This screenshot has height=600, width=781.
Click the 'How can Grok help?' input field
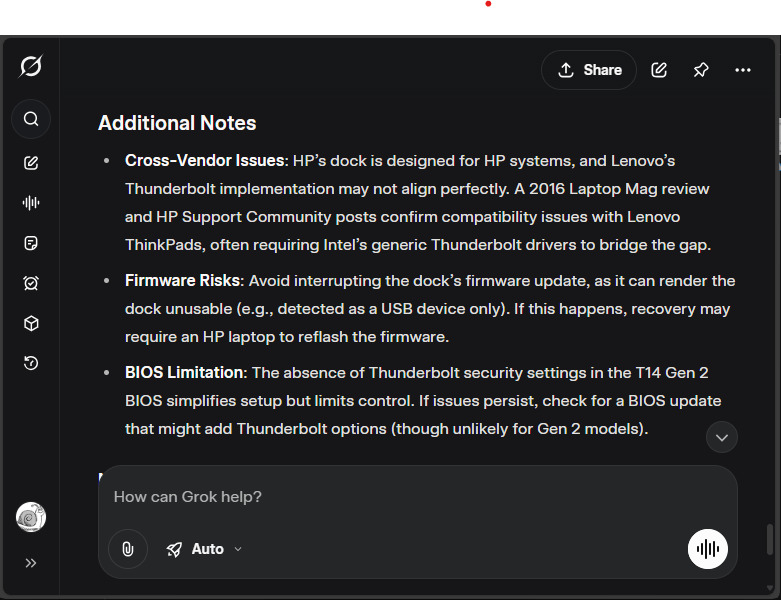(x=417, y=497)
